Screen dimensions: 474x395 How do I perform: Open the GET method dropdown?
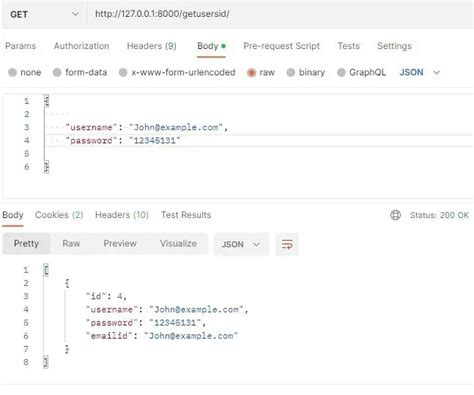[x=44, y=14]
